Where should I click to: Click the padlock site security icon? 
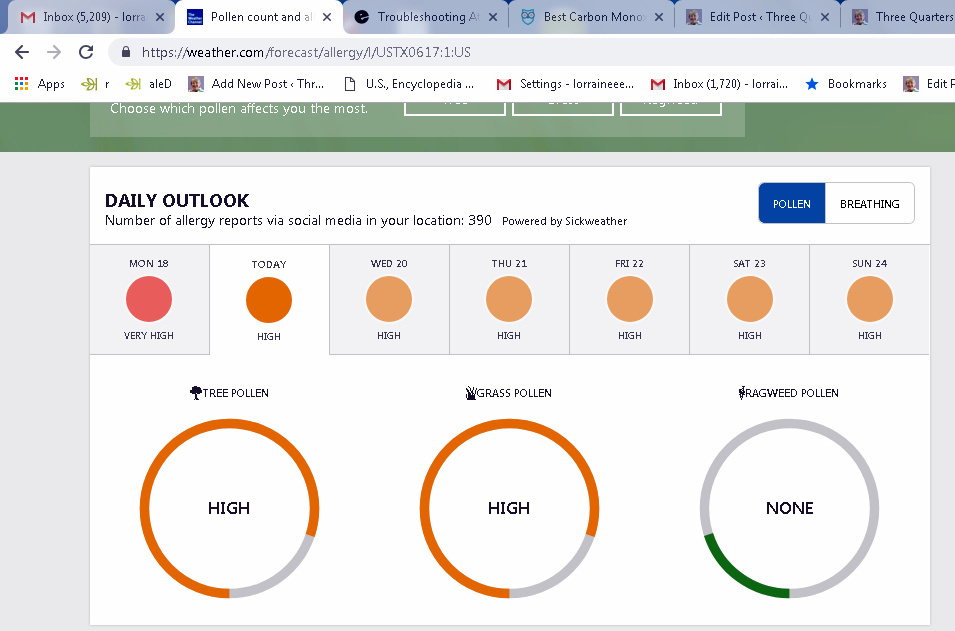pos(126,52)
